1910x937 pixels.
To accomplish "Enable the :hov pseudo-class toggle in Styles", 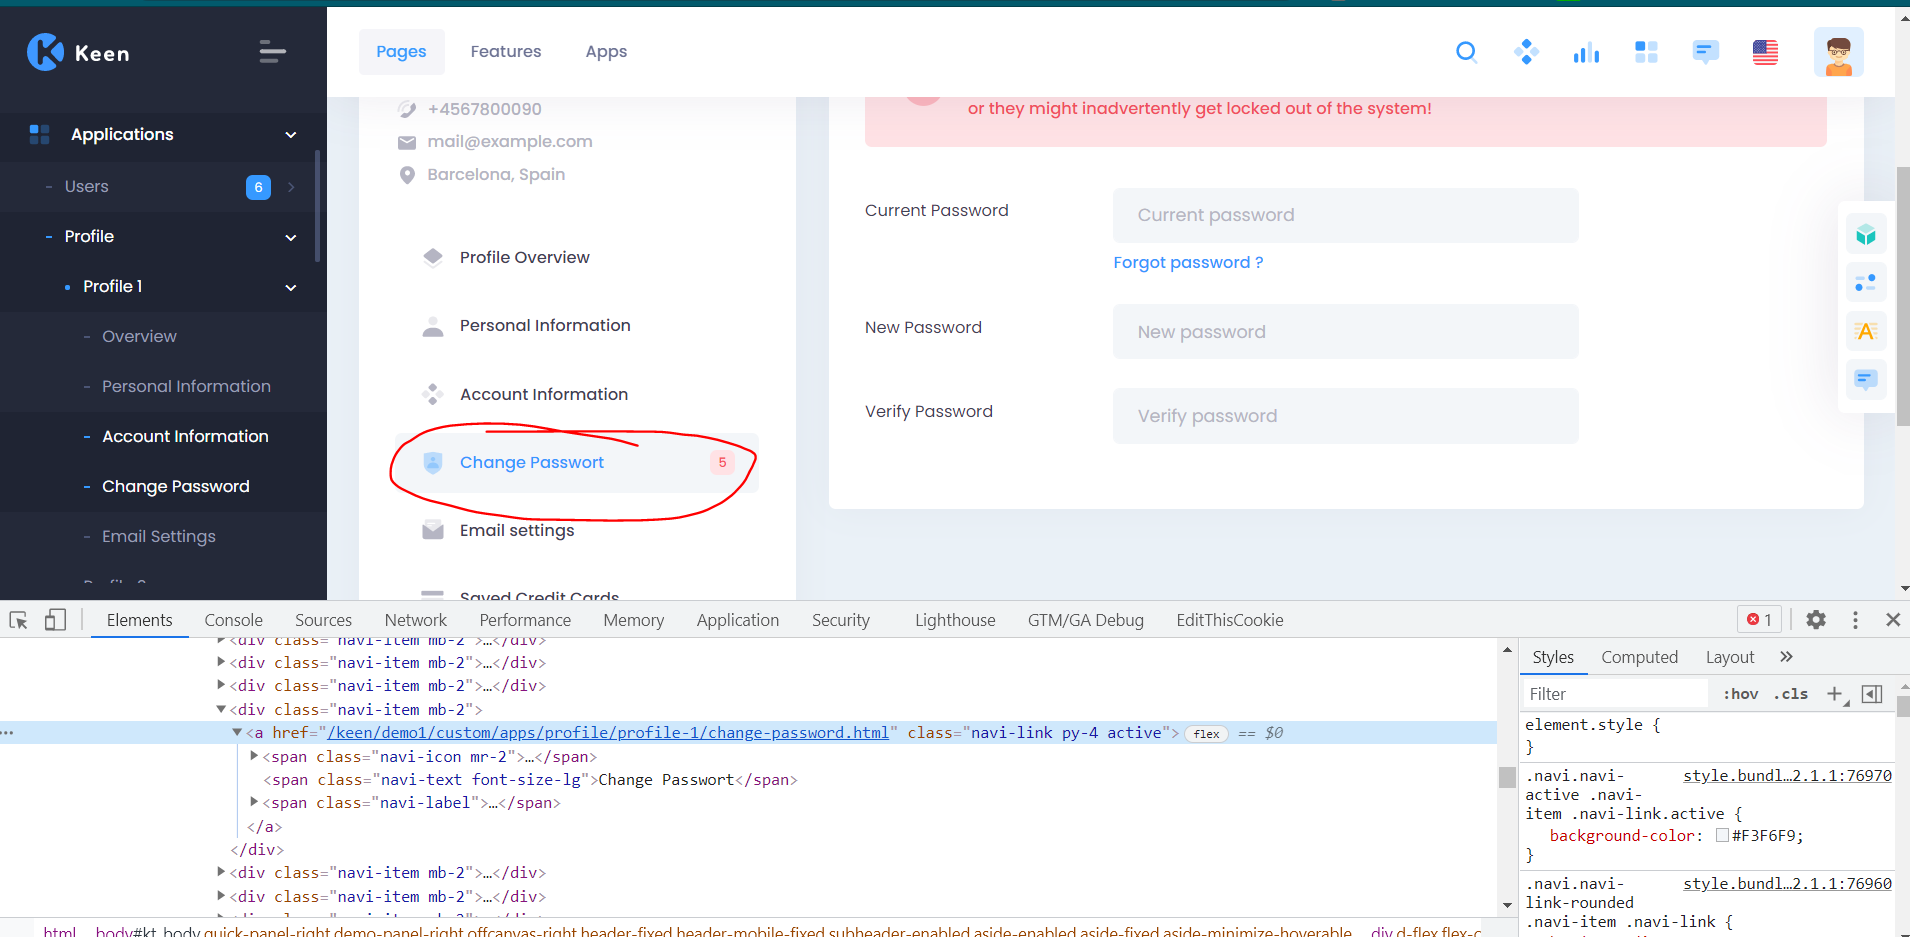I will (x=1739, y=693).
